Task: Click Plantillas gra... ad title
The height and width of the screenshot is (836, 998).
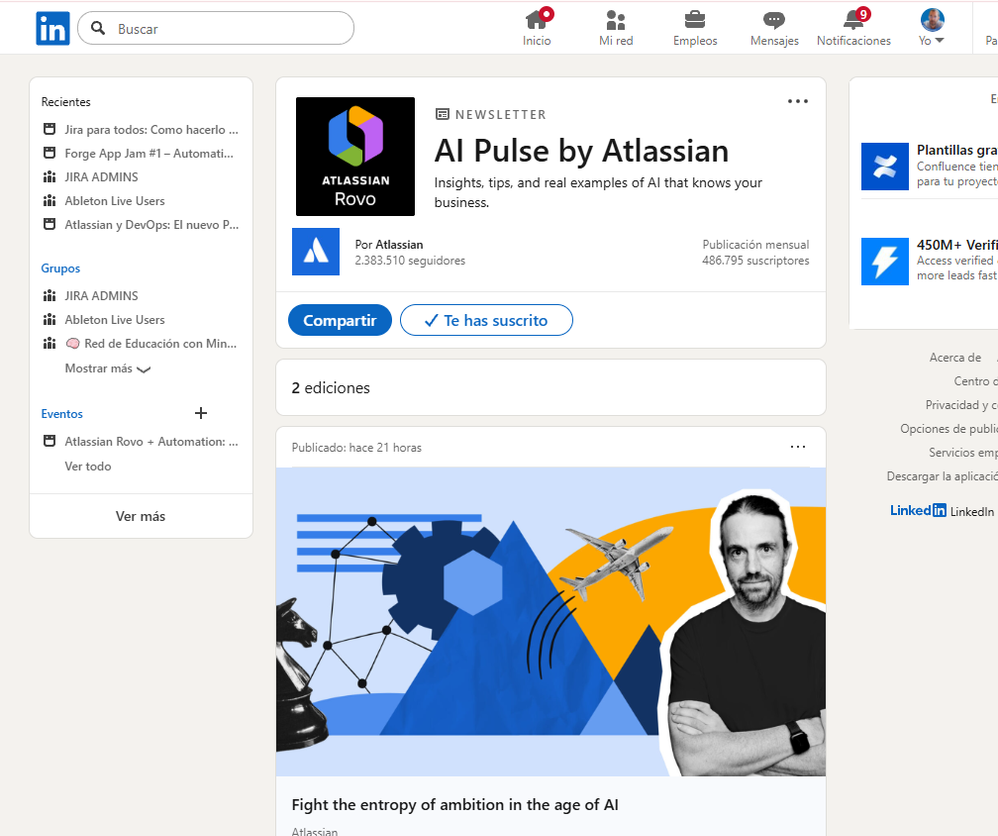Action: pyautogui.click(x=957, y=150)
